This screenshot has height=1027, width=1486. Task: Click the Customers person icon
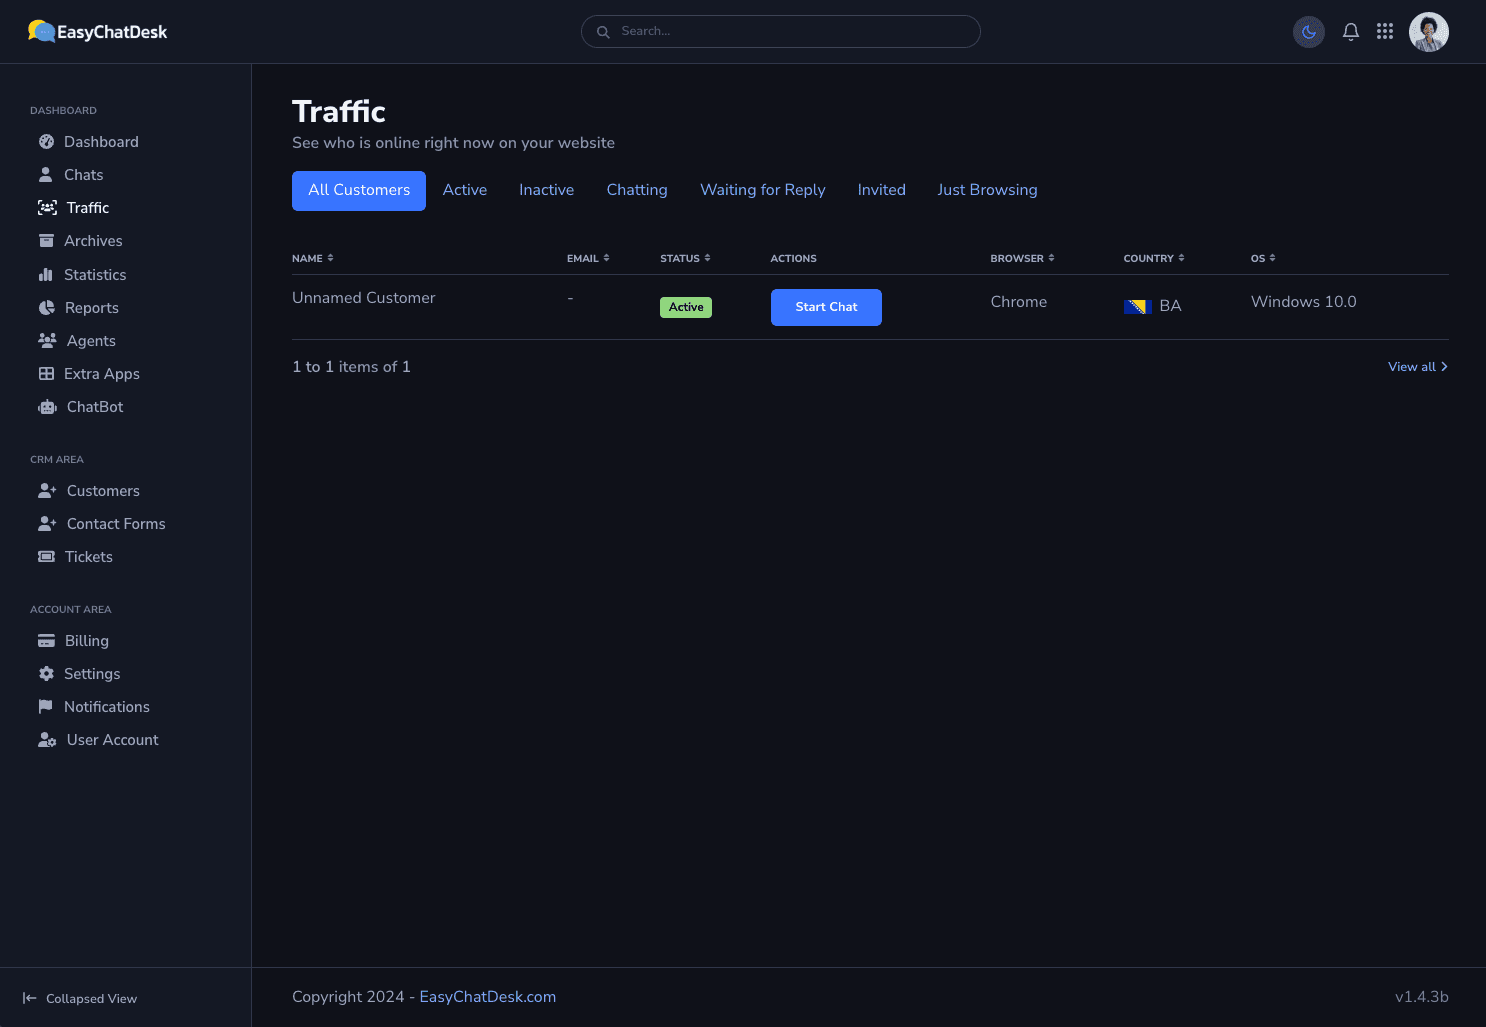pos(47,491)
